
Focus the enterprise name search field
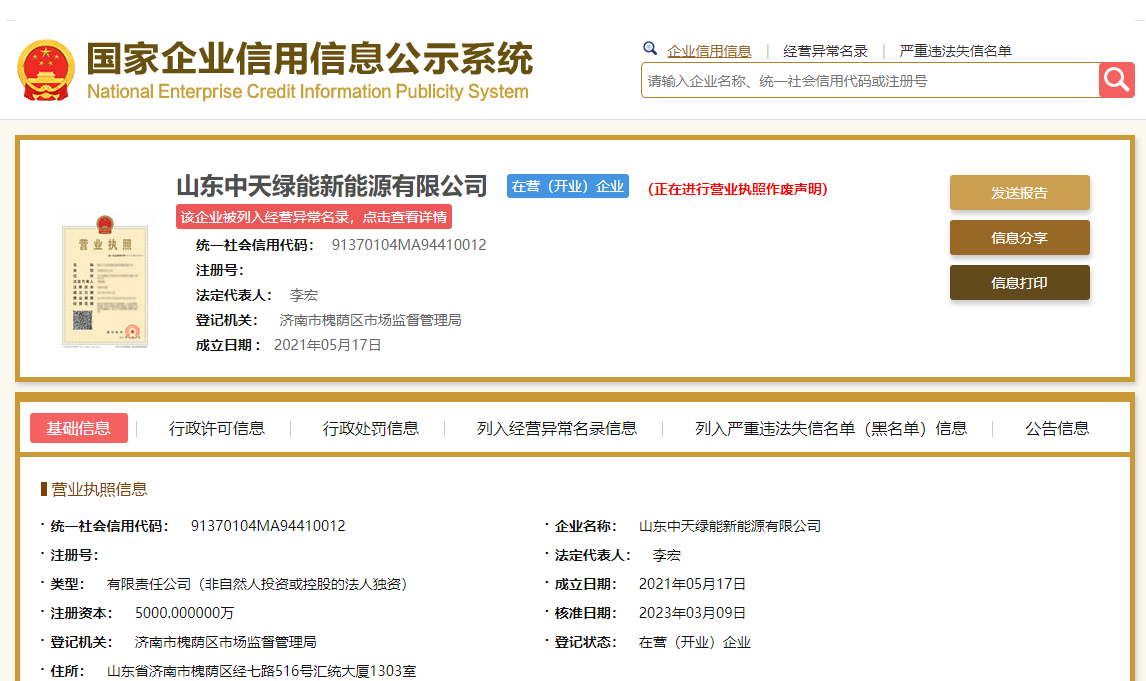(x=870, y=80)
